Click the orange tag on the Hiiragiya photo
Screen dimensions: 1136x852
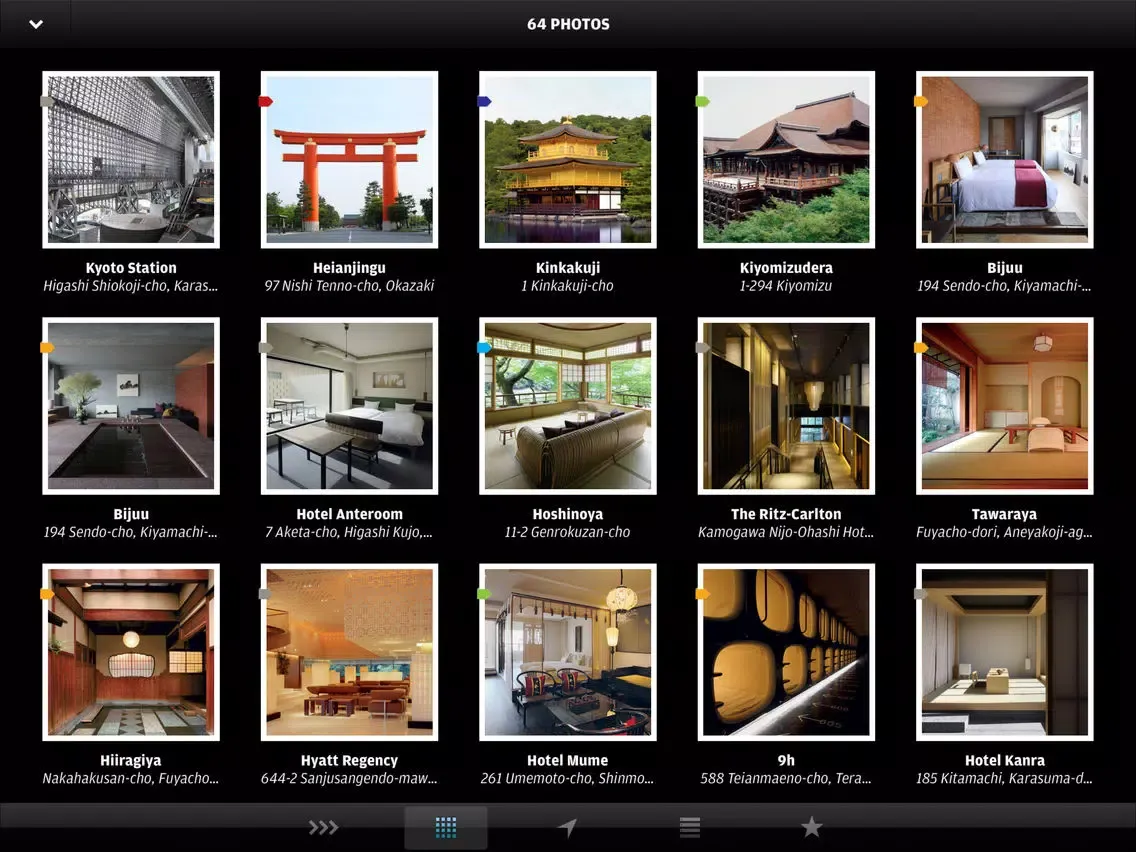tap(47, 594)
